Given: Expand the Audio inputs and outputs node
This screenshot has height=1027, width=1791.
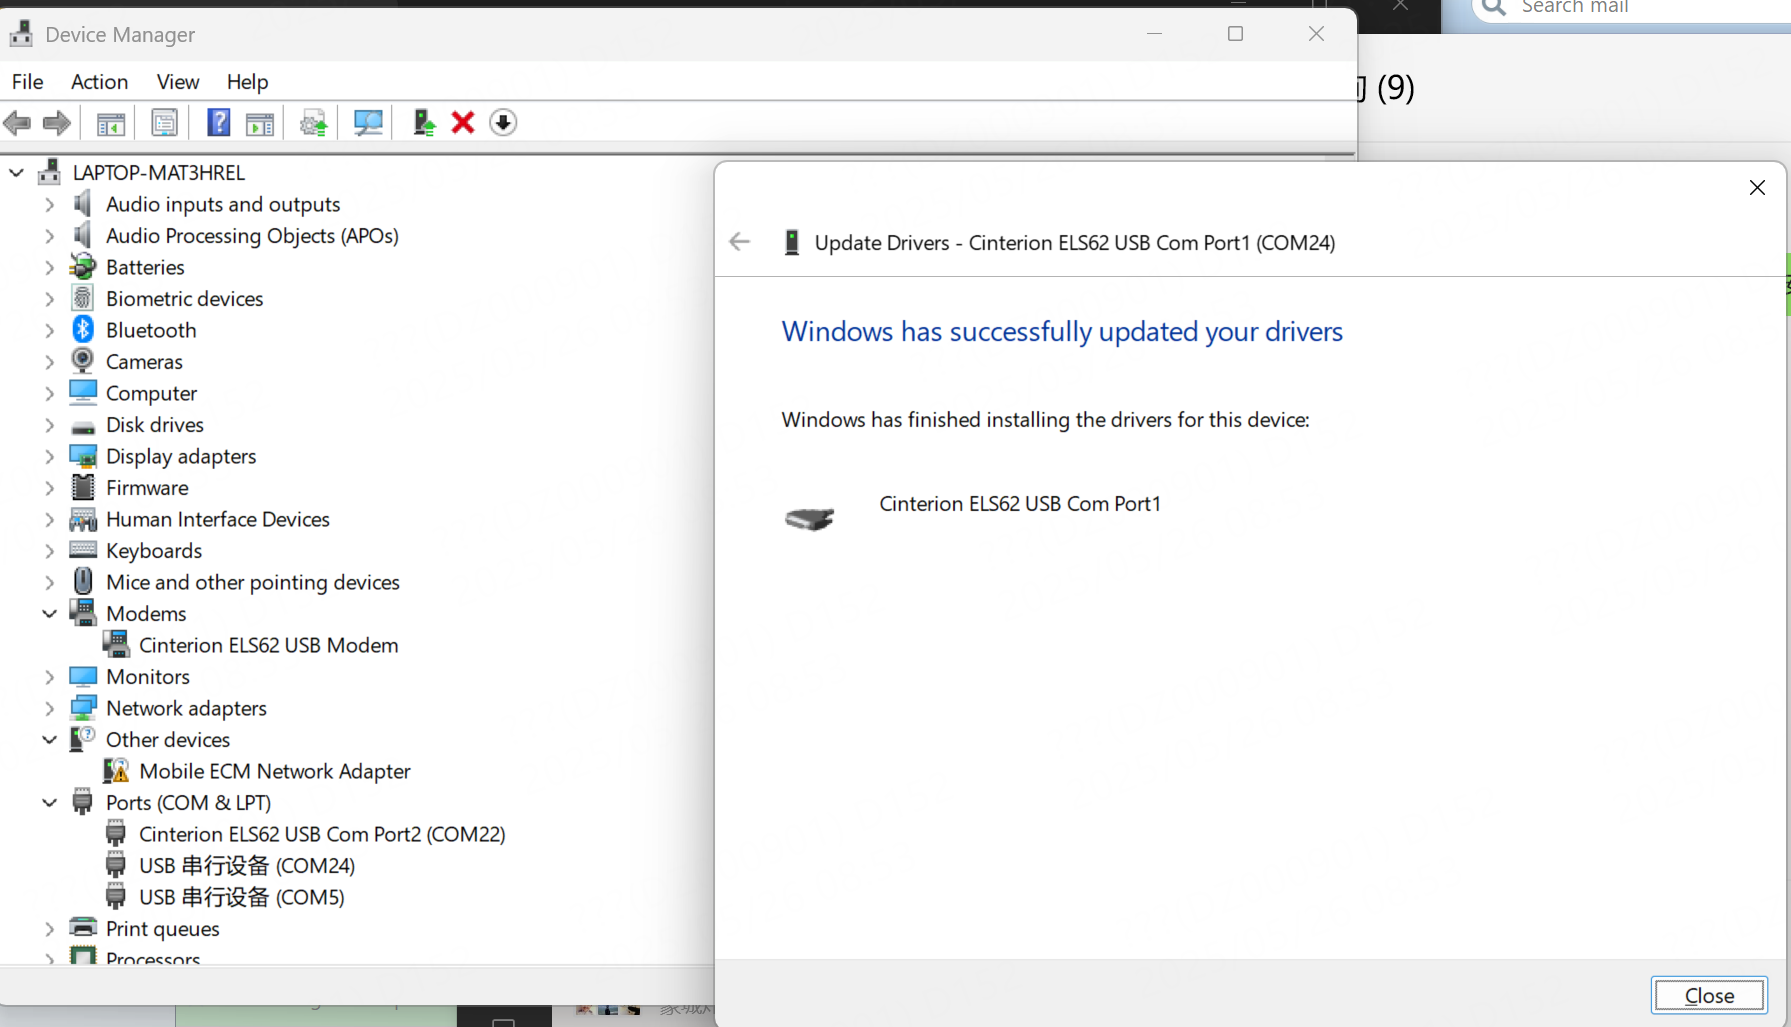Looking at the screenshot, I should tap(49, 204).
